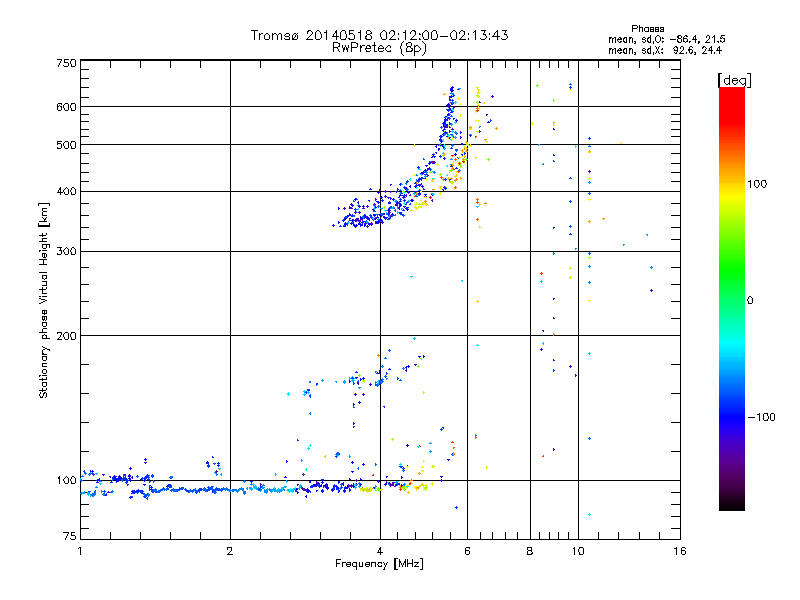Click the x-axis label '16'
Viewport: 800px width, 600px height.
pos(680,551)
